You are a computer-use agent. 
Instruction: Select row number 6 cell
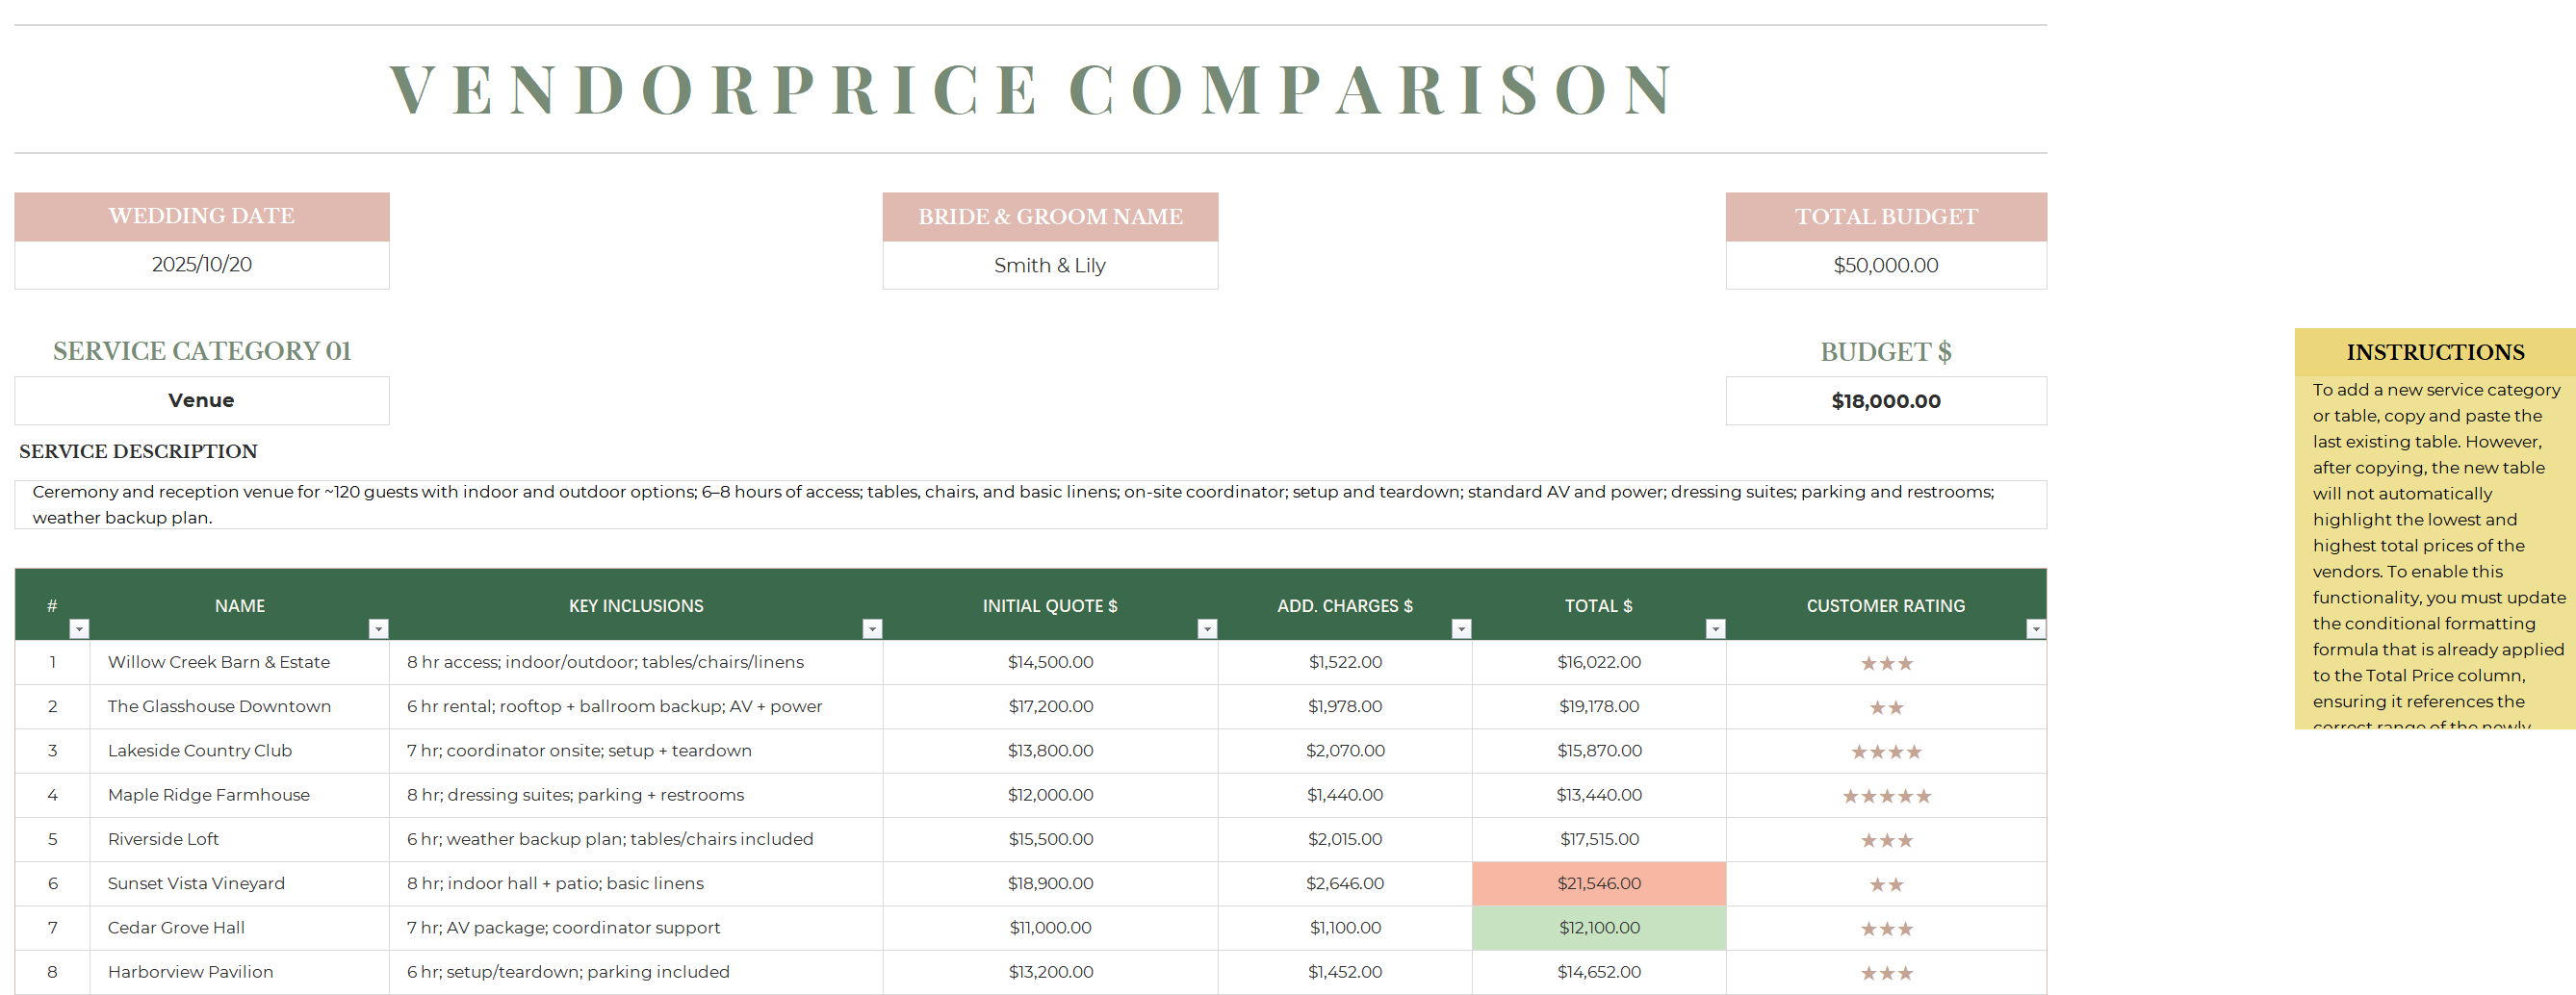pyautogui.click(x=52, y=883)
